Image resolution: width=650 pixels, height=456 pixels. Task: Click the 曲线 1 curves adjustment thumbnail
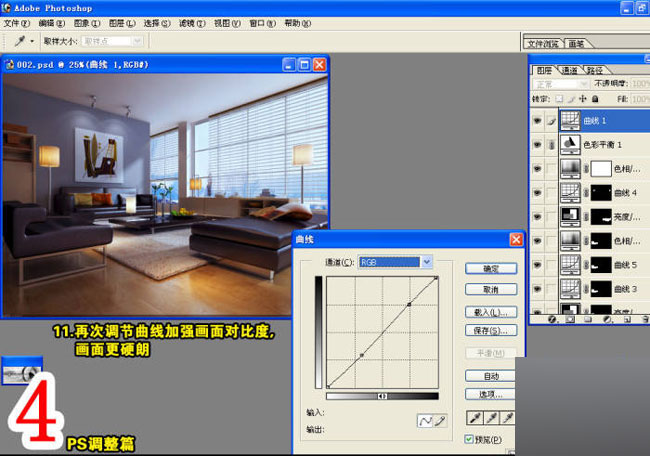570,121
